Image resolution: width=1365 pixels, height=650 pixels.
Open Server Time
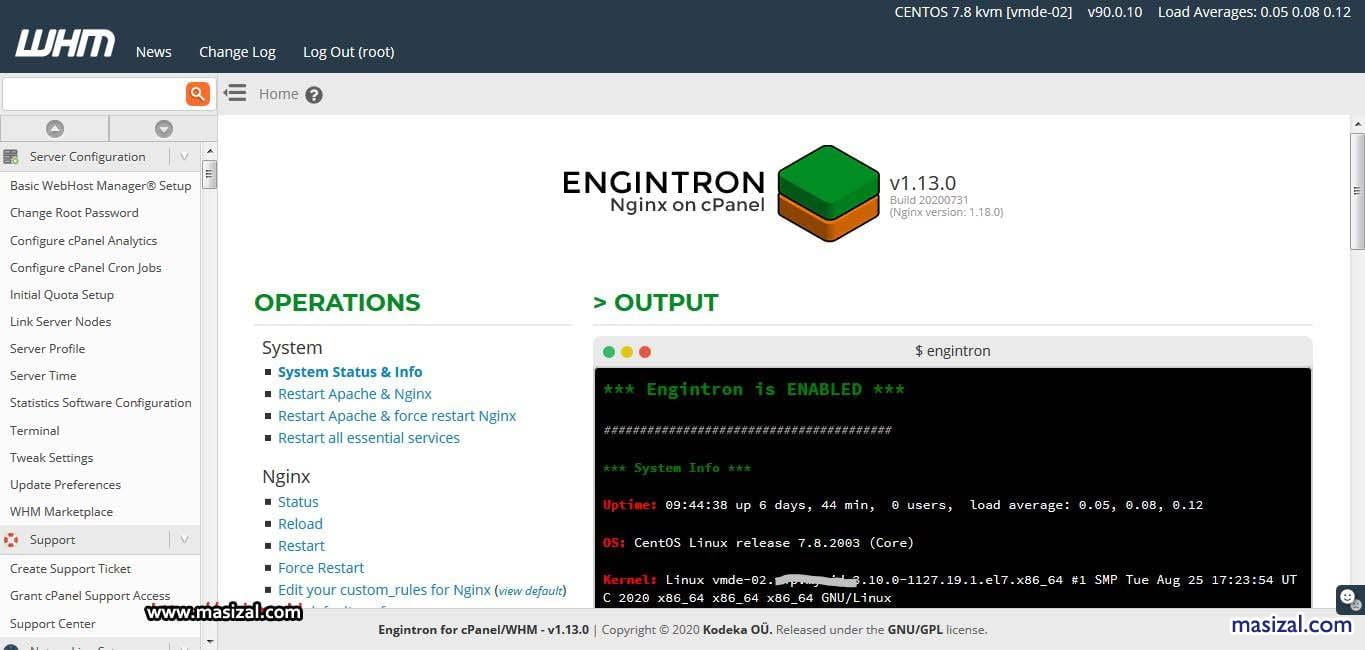click(x=43, y=376)
